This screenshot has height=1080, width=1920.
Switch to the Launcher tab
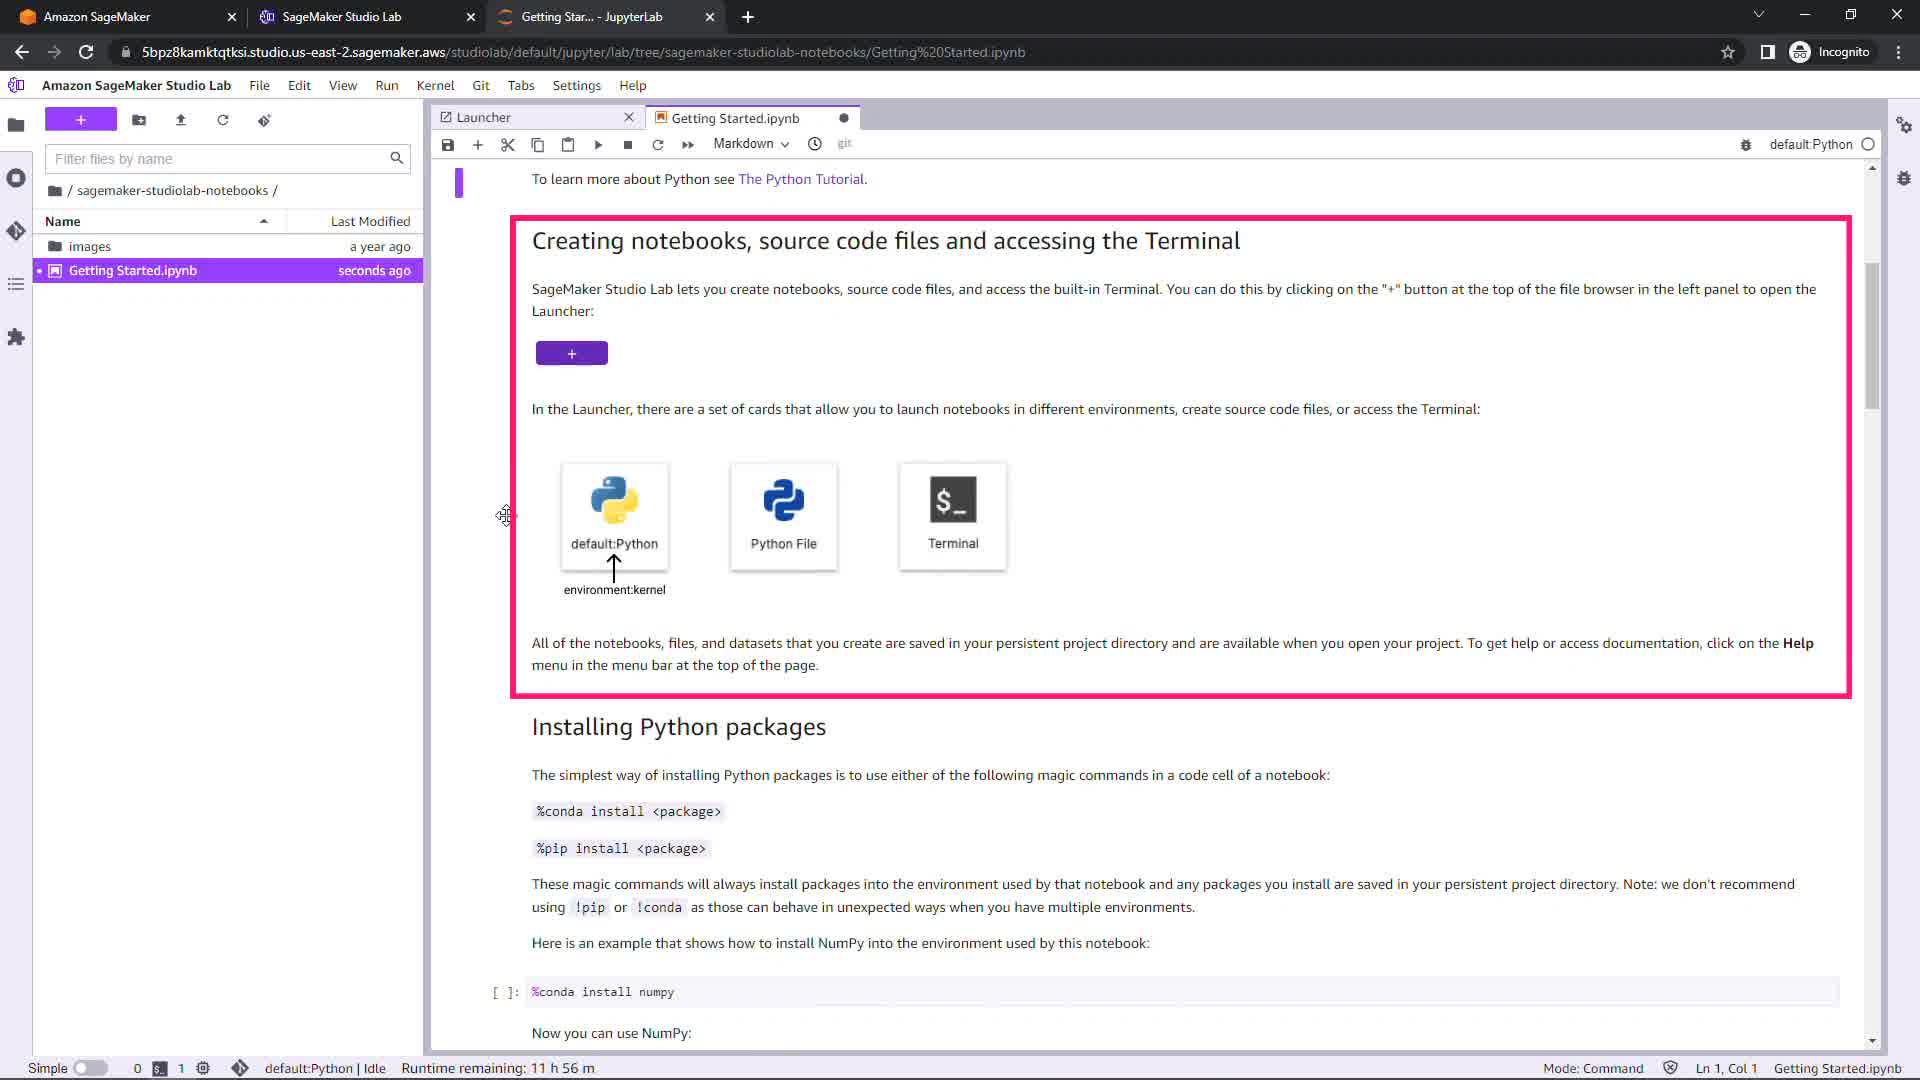tap(484, 118)
